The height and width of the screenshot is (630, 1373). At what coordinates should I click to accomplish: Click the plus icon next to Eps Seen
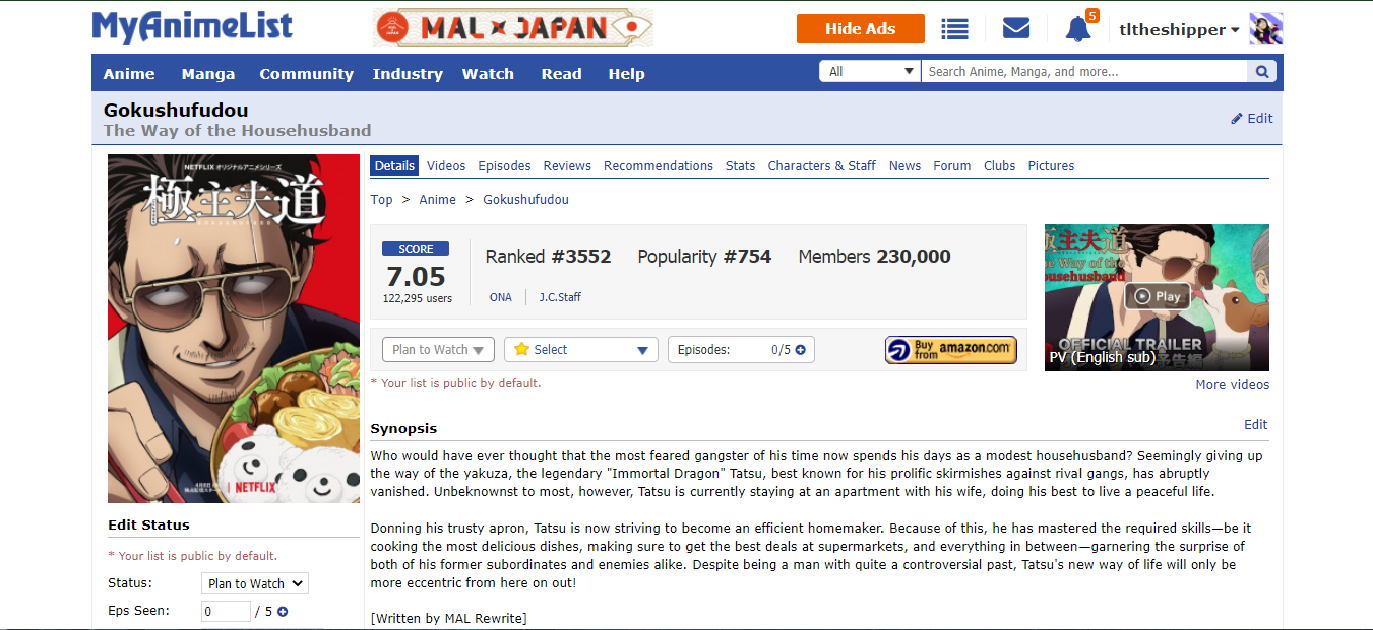click(283, 612)
